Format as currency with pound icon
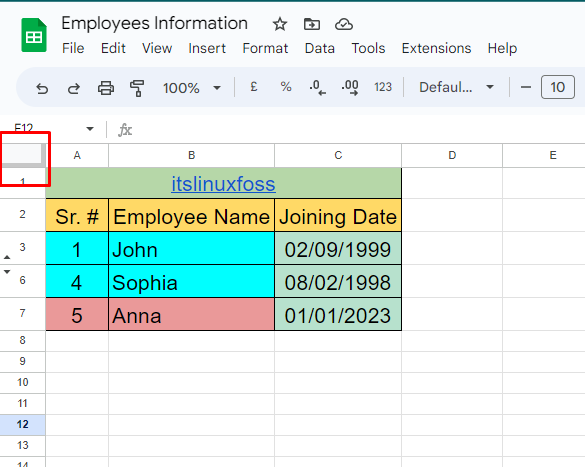 tap(254, 87)
